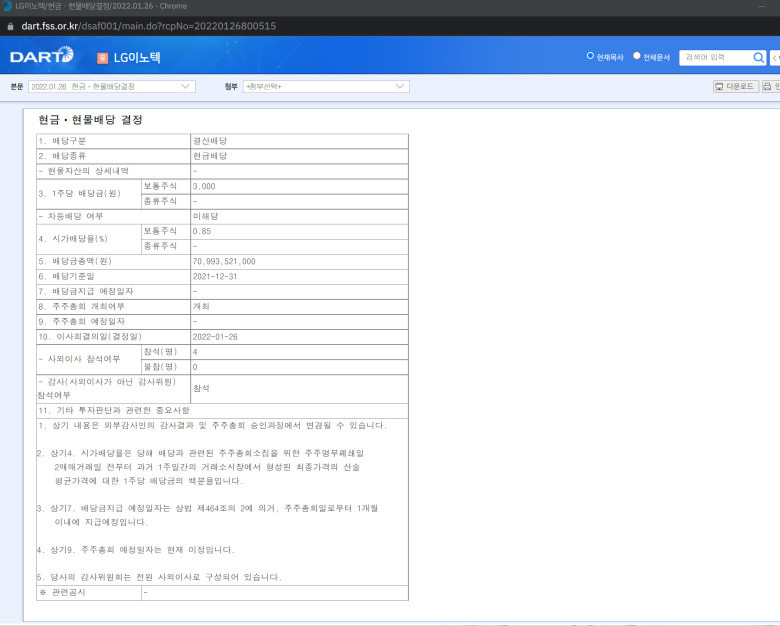Viewport: 780px width, 626px height.
Task: Click the Chrome window icon in title bar
Action: point(6,6)
